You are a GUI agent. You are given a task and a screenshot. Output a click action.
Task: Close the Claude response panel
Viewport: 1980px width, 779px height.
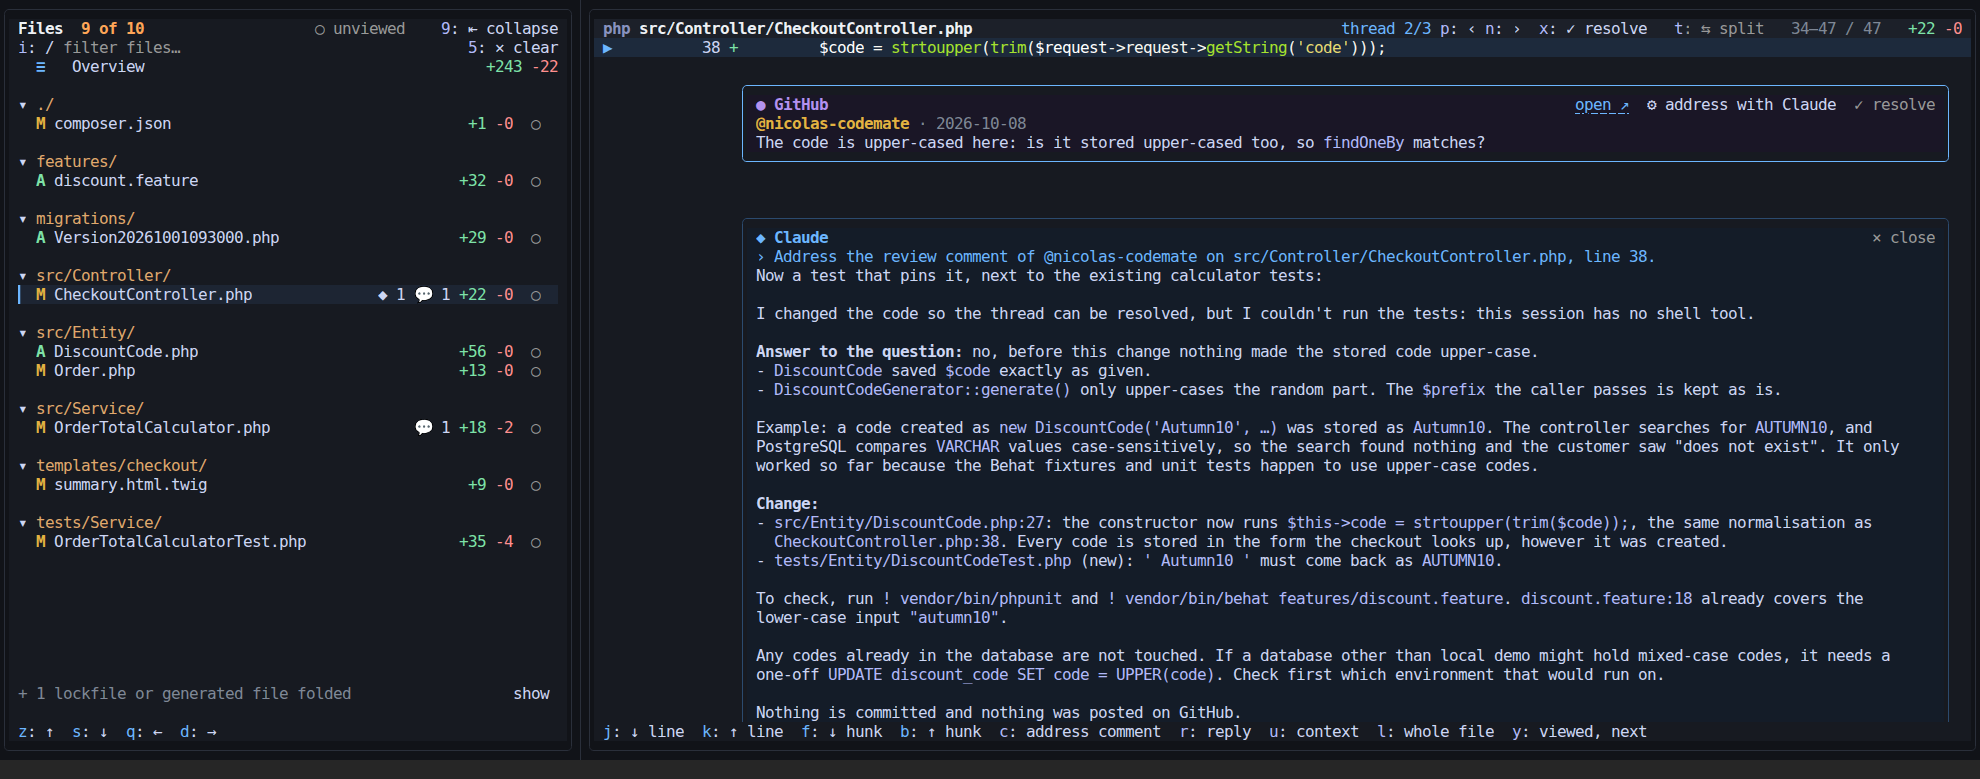1903,238
